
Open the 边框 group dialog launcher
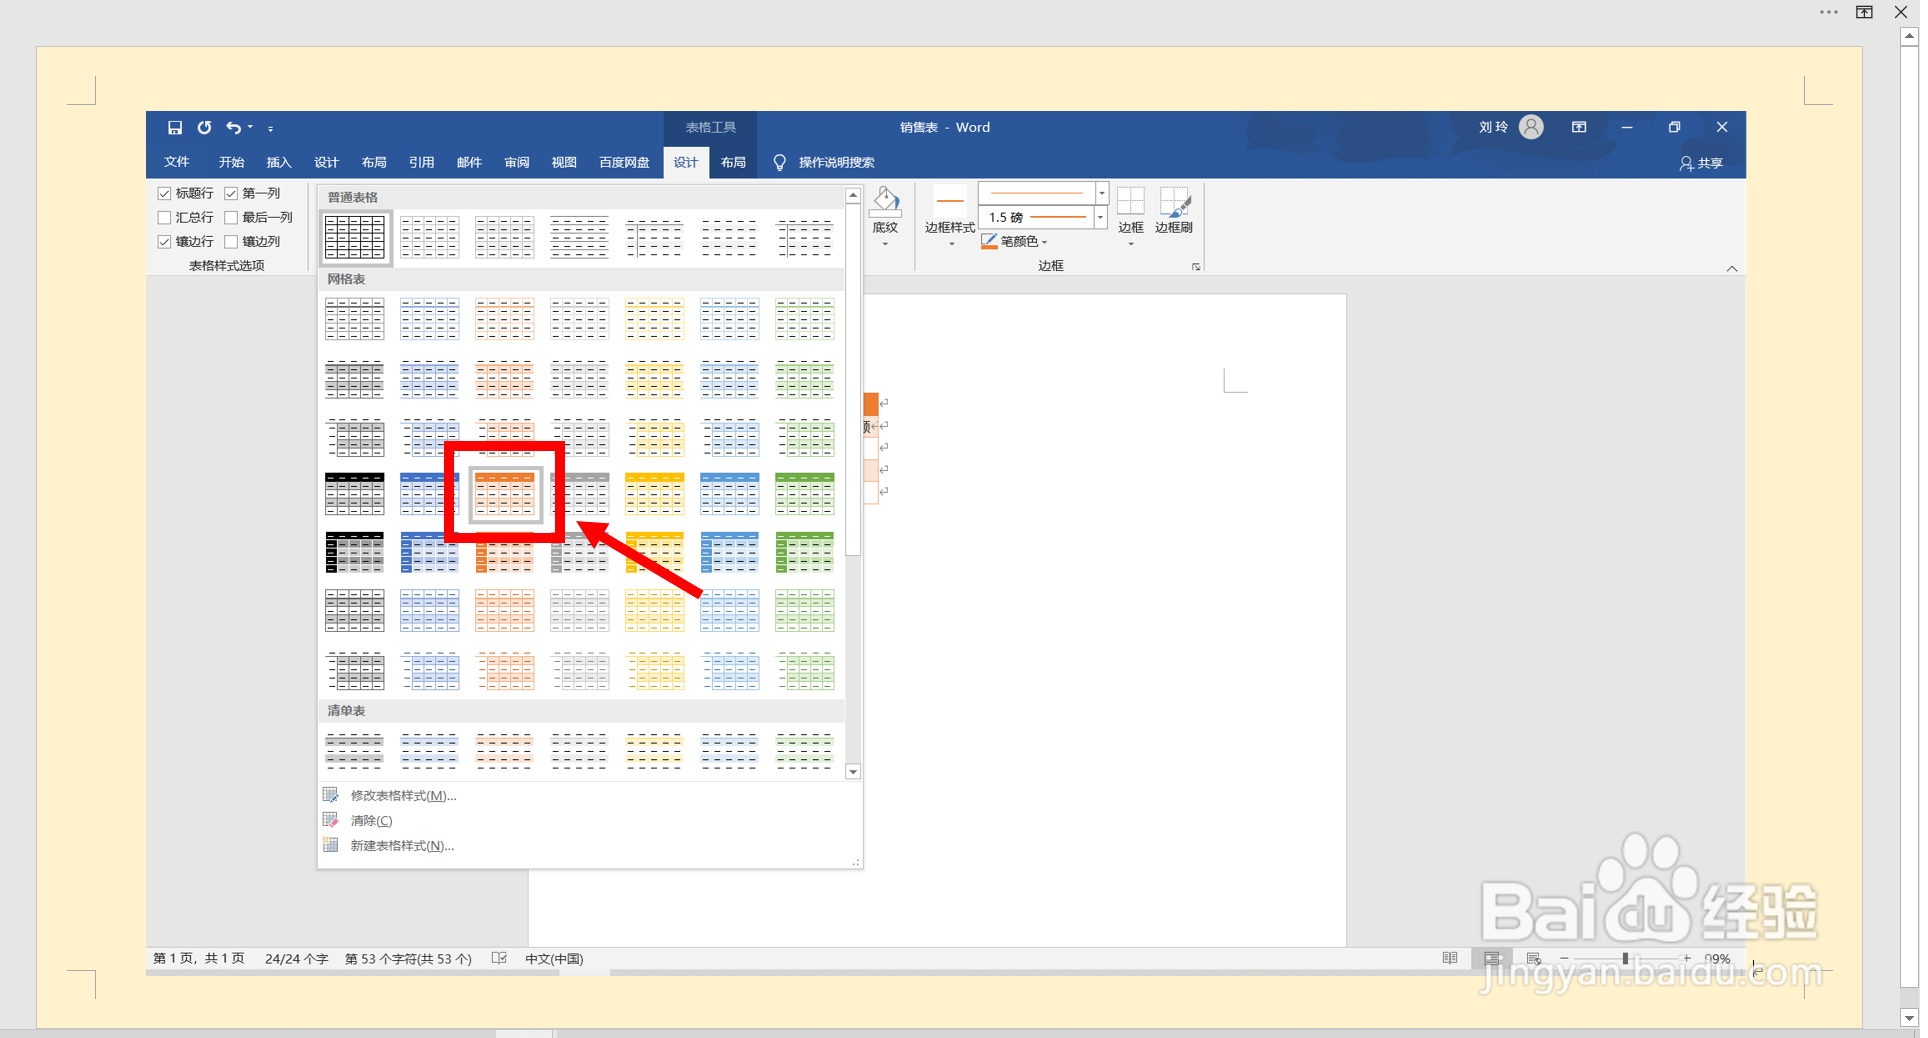pos(1196,267)
